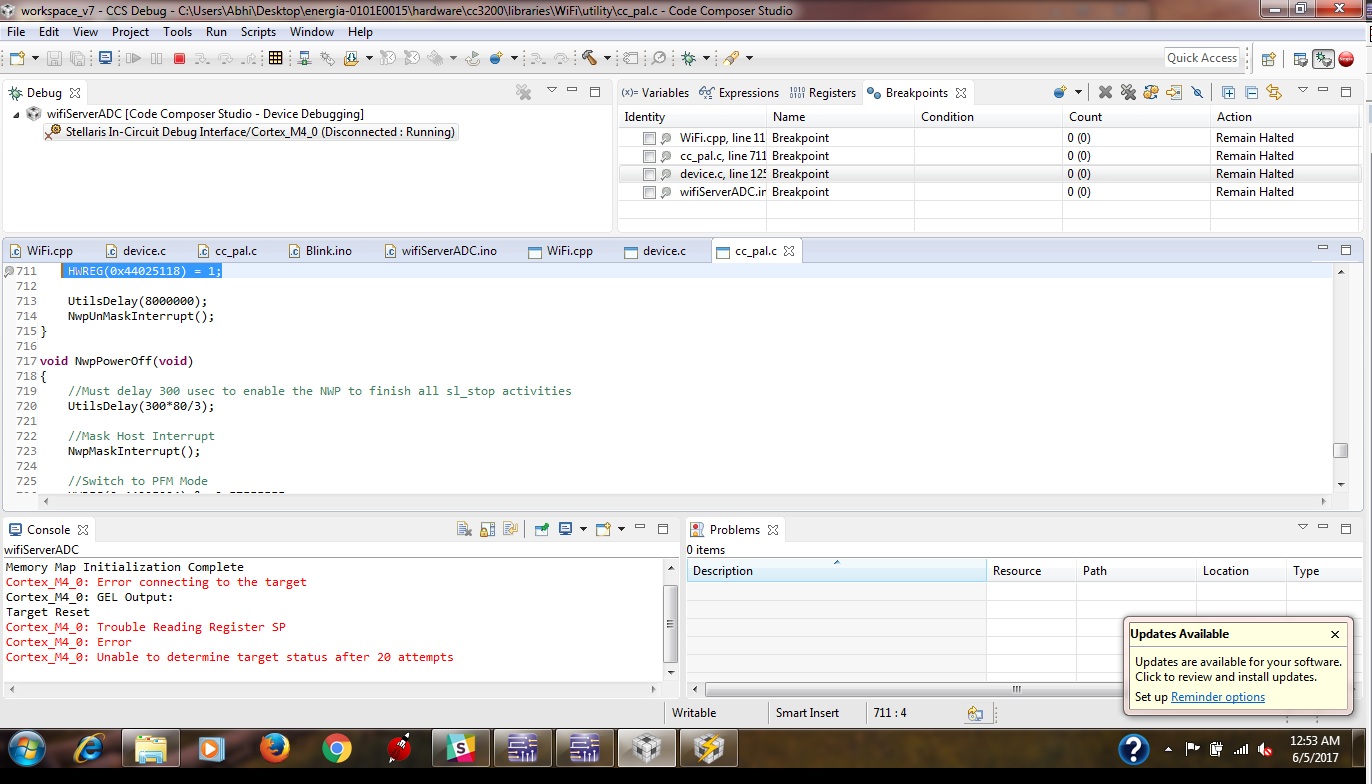Click the Problems horizontal scrollbar thumb
The height and width of the screenshot is (784, 1372).
[1015, 689]
